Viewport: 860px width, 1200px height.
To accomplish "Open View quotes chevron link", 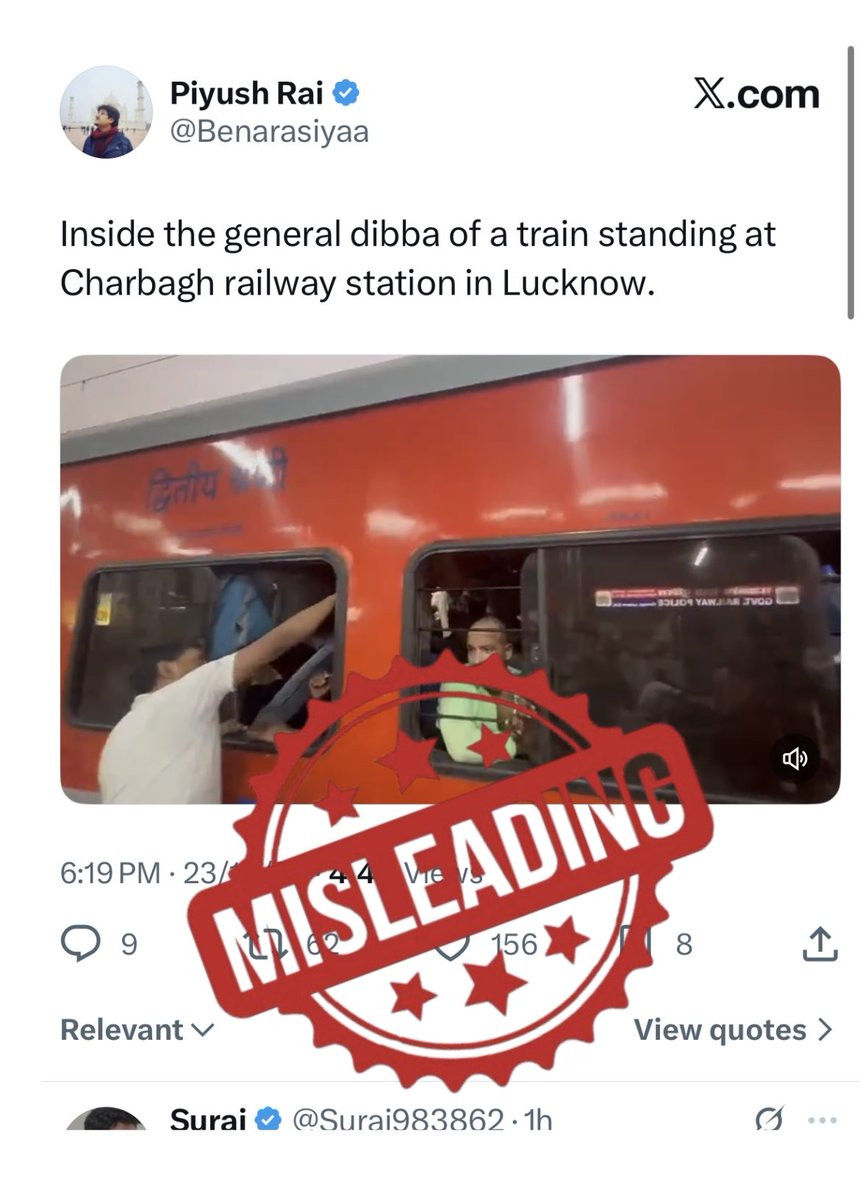I will coord(732,1030).
